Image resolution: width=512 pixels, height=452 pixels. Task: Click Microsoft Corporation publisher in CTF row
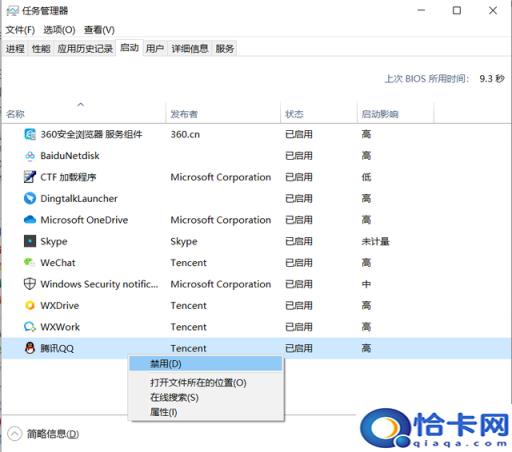coord(221,177)
